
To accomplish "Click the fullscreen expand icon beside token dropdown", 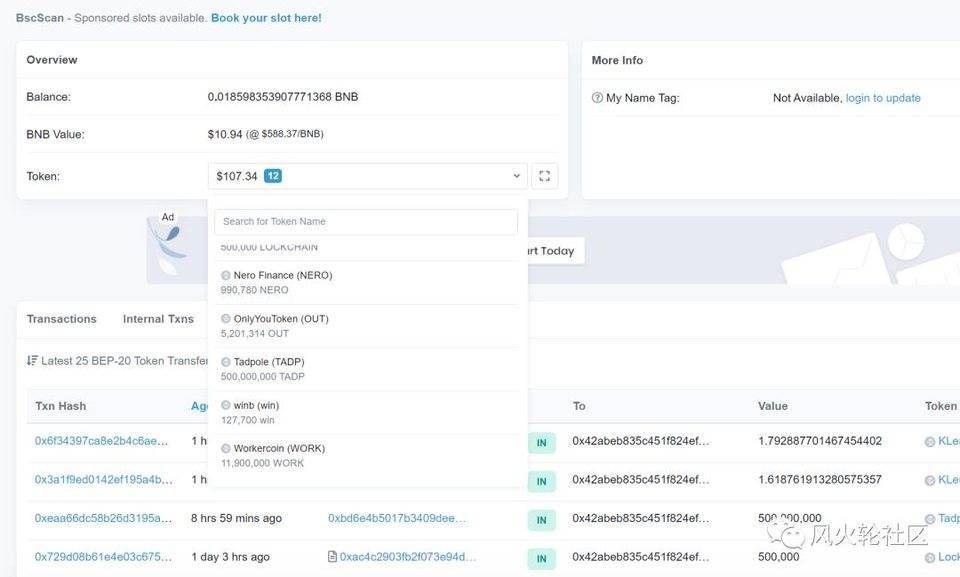I will (x=544, y=176).
